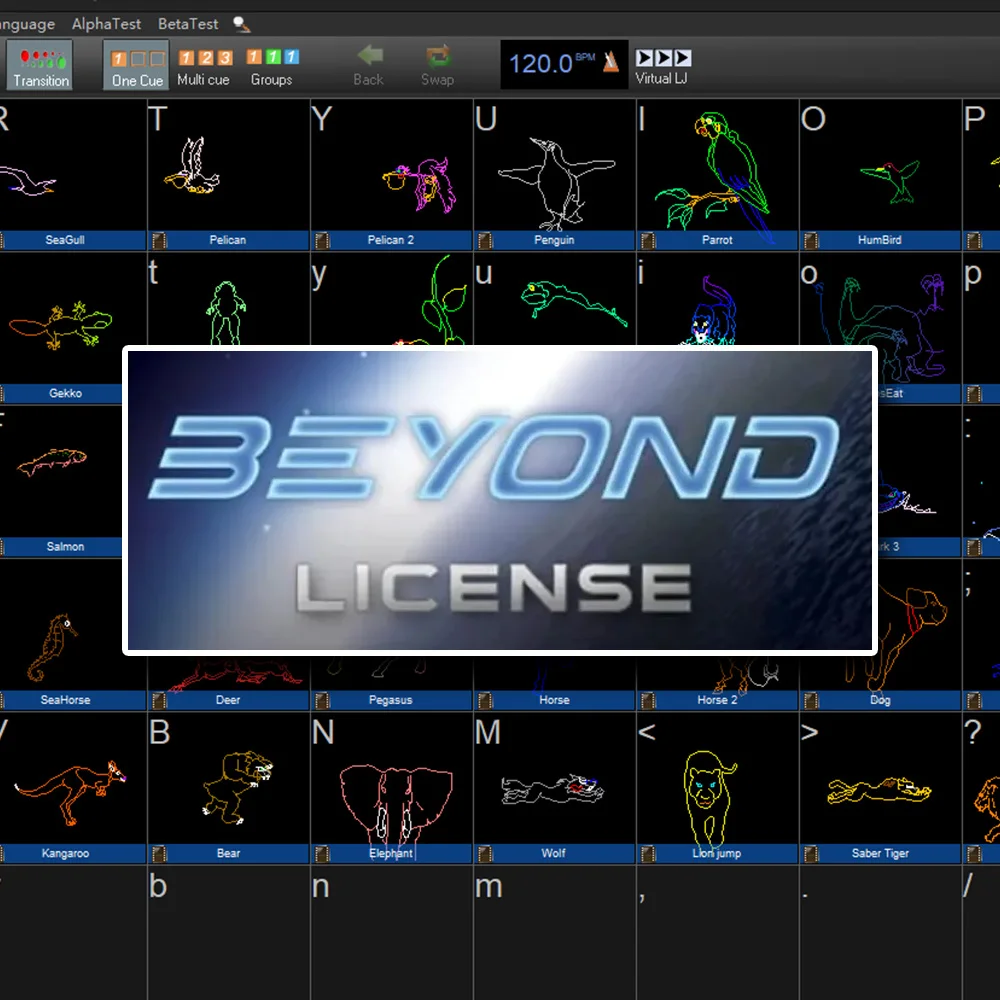This screenshot has height=1000, width=1000.
Task: Switch to Multi cue mode
Action: tap(203, 68)
